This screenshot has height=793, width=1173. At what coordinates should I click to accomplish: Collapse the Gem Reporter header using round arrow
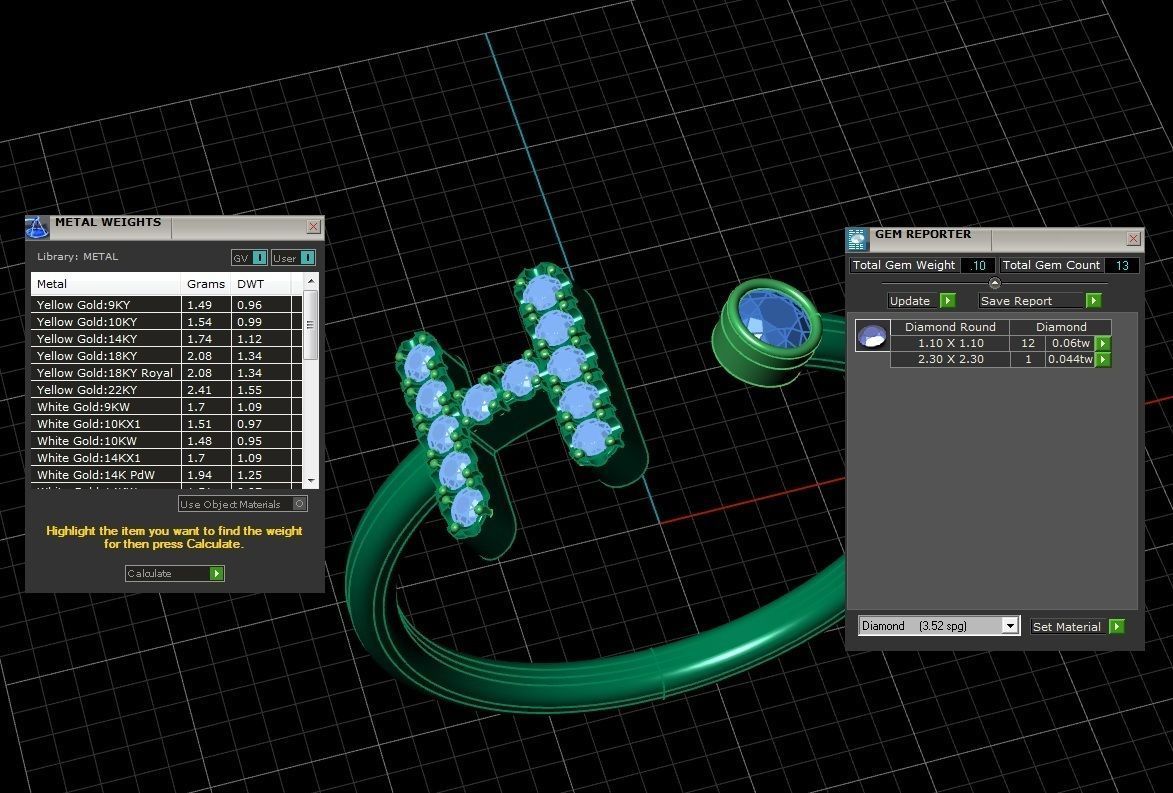click(994, 283)
